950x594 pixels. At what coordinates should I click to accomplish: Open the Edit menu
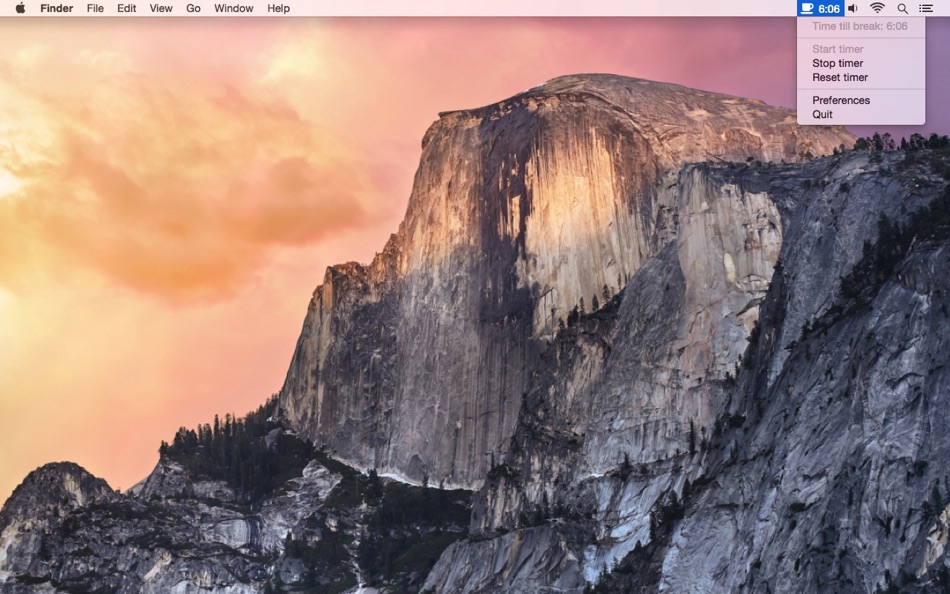126,8
